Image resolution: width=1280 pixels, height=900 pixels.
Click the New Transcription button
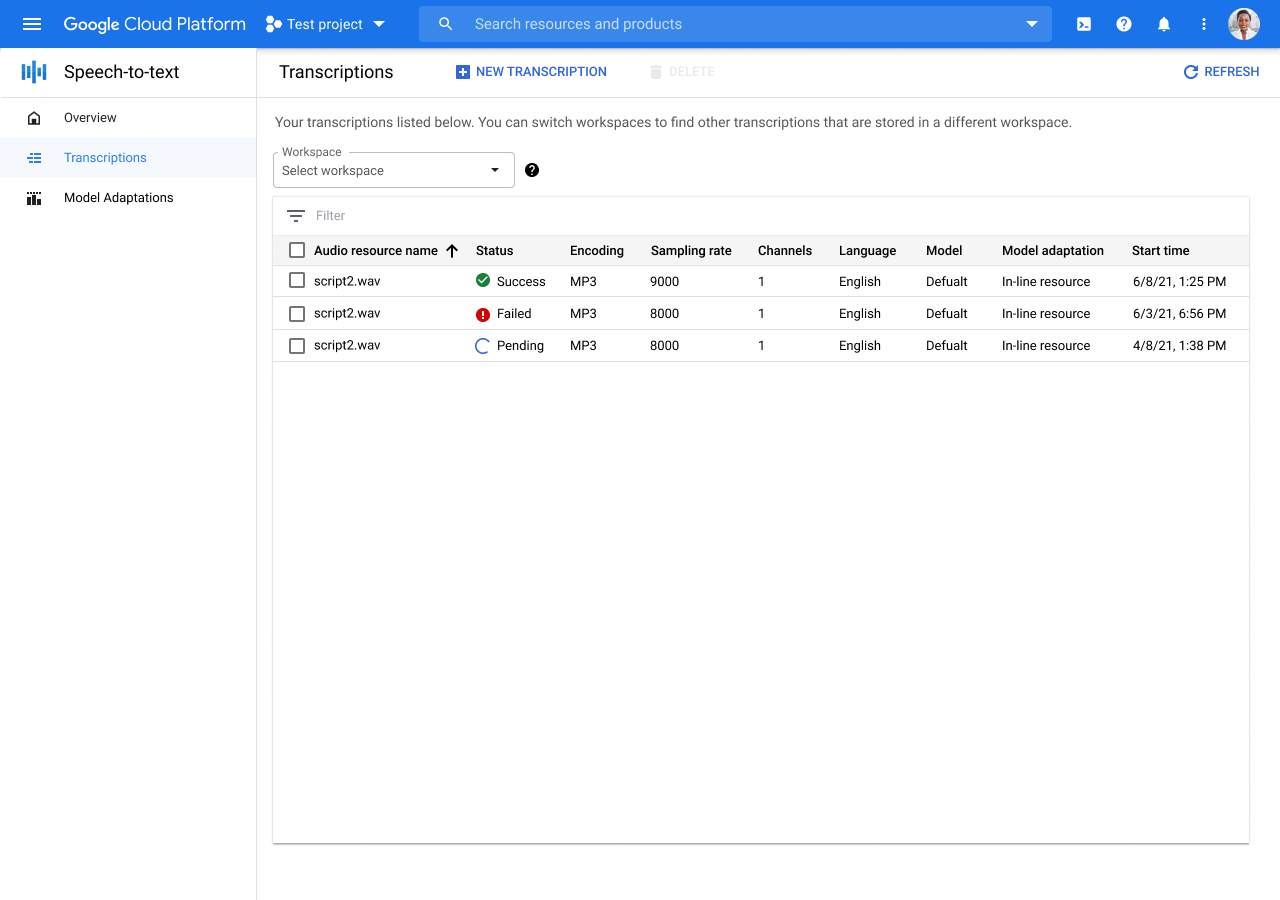pos(531,72)
